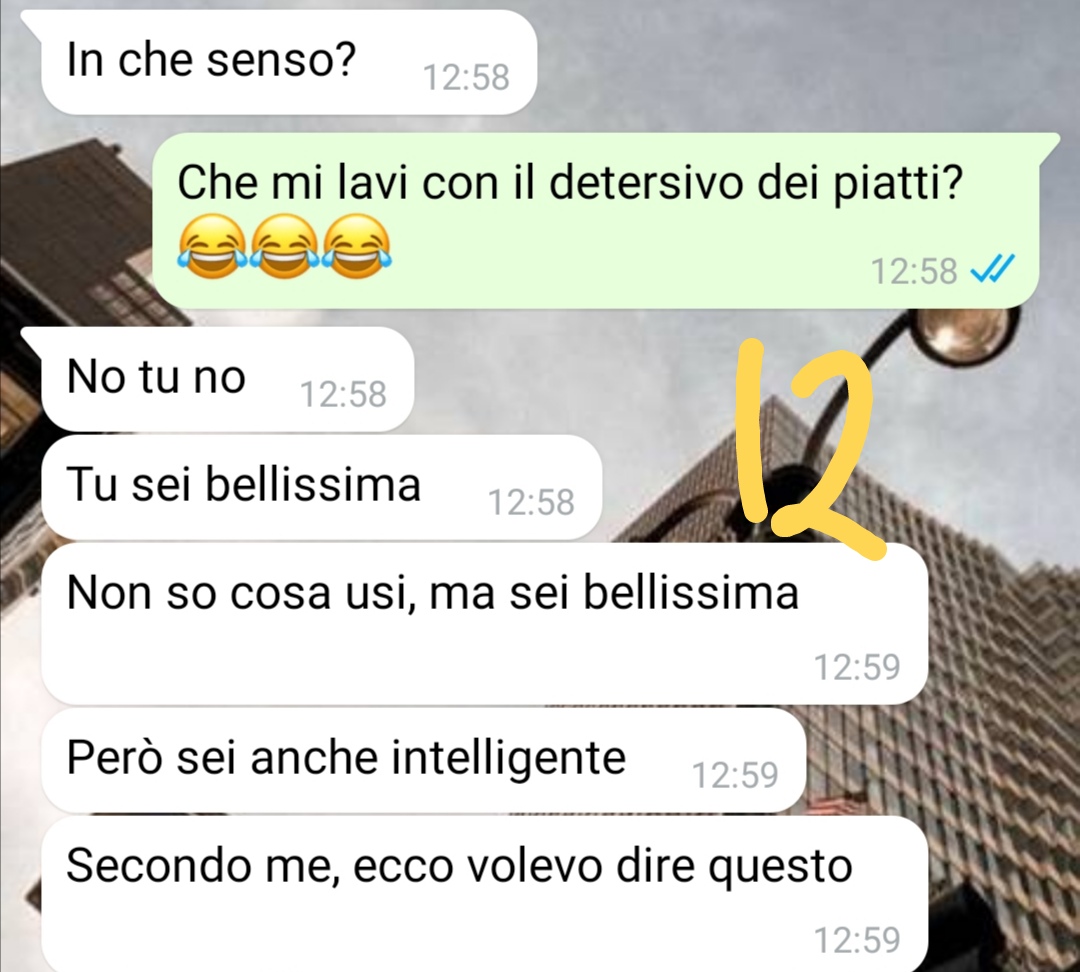Screen dimensions: 1080x972
Task: Select the "Tu sei bellissima" message
Action: coord(322,487)
